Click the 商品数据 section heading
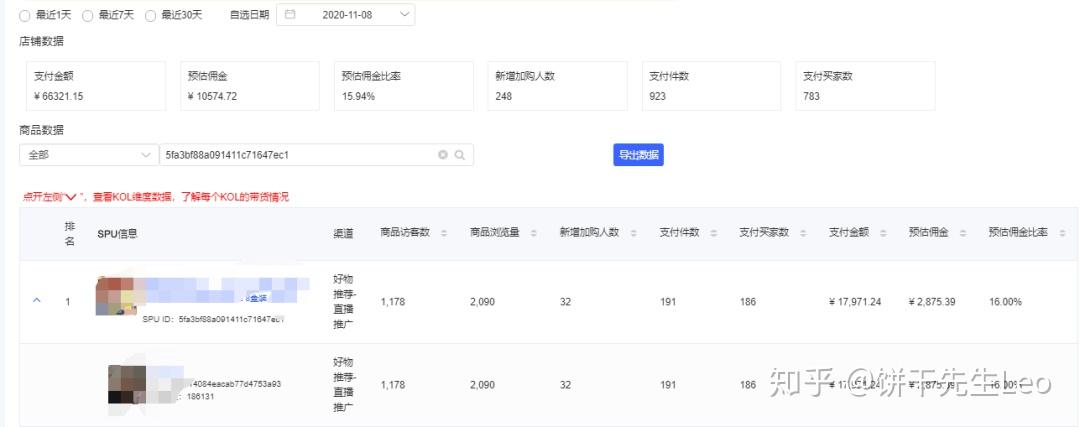The height and width of the screenshot is (427, 1080). click(41, 130)
